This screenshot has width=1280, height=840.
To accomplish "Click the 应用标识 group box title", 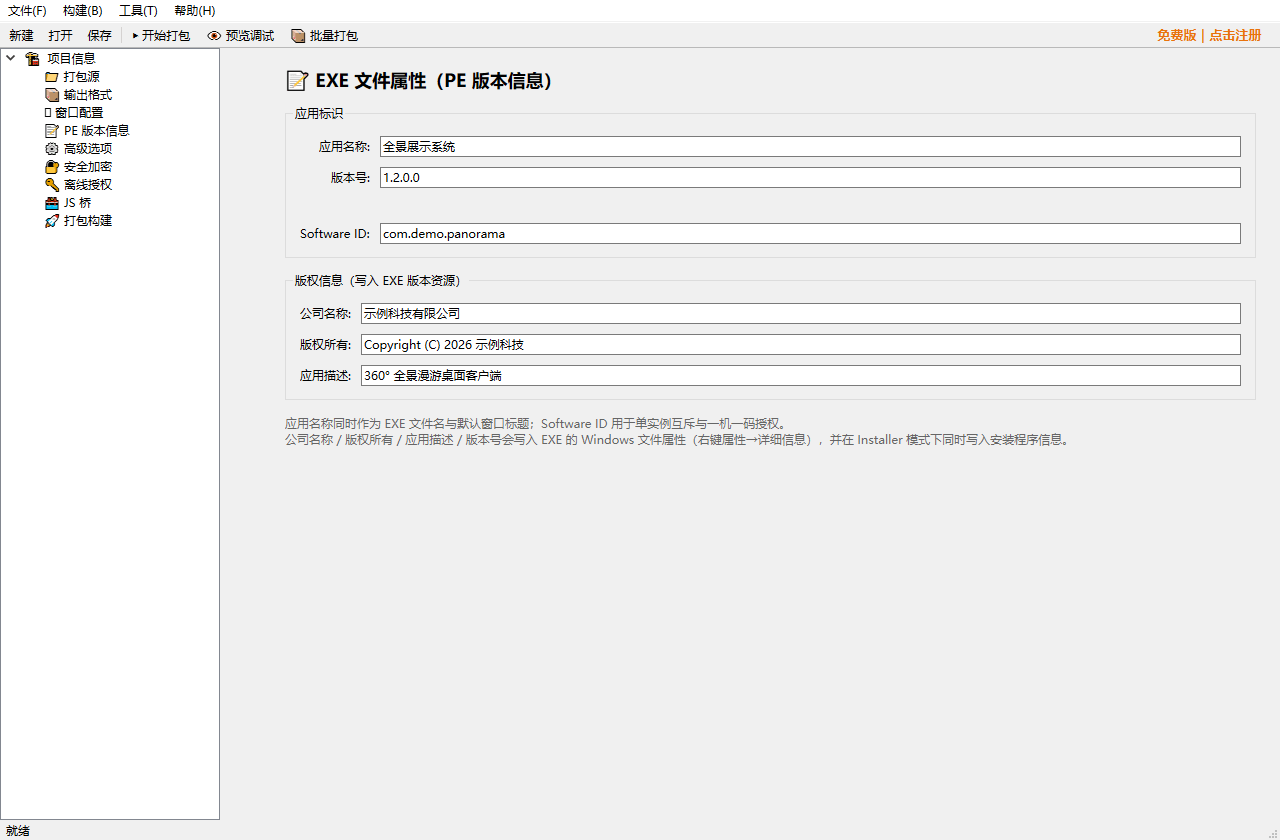I will pos(319,113).
